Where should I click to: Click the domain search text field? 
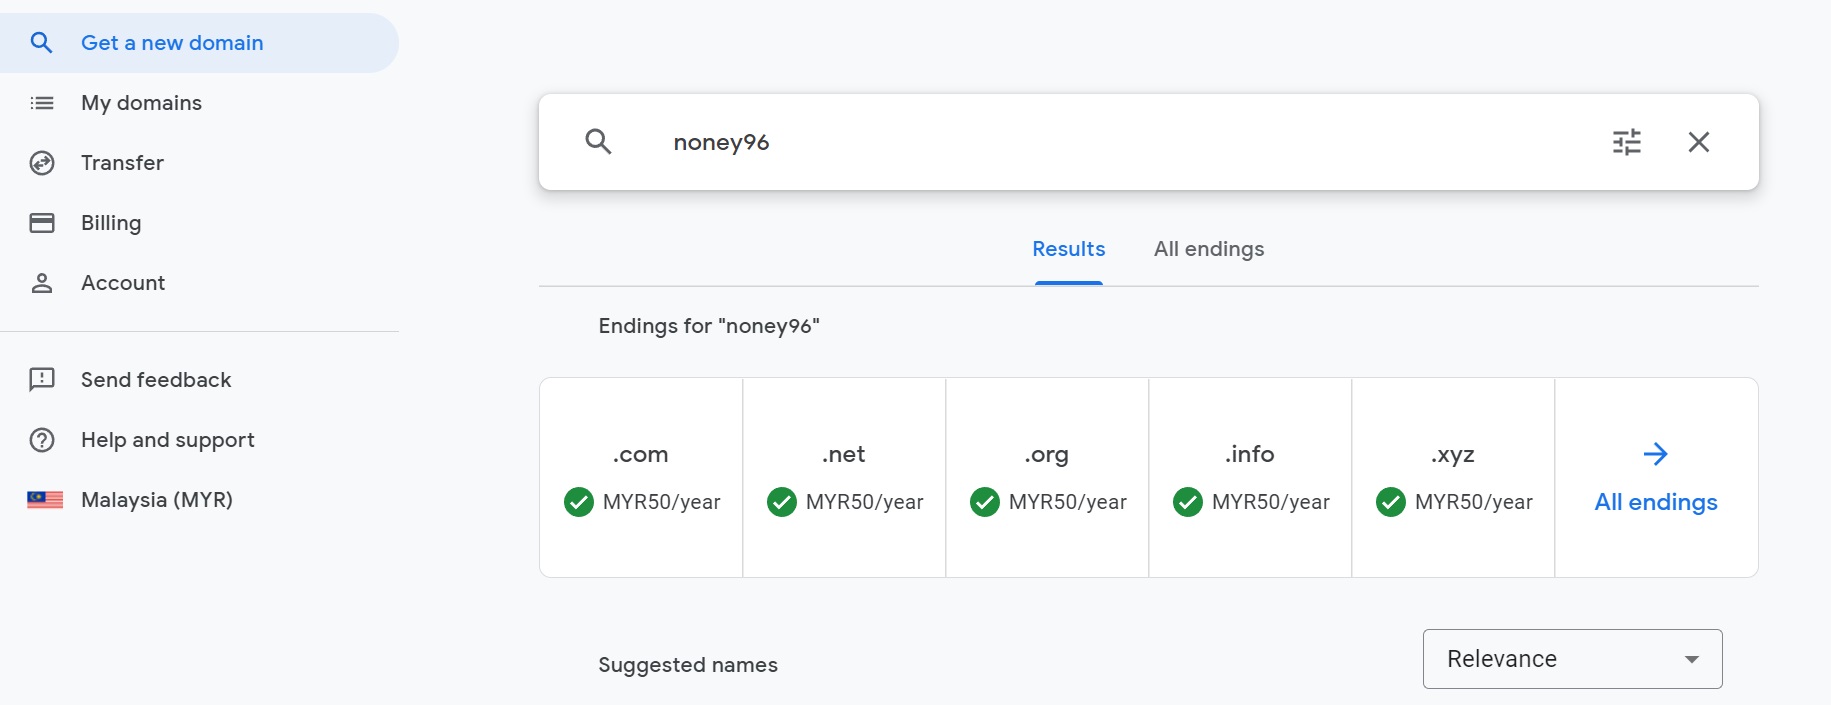click(x=1100, y=142)
